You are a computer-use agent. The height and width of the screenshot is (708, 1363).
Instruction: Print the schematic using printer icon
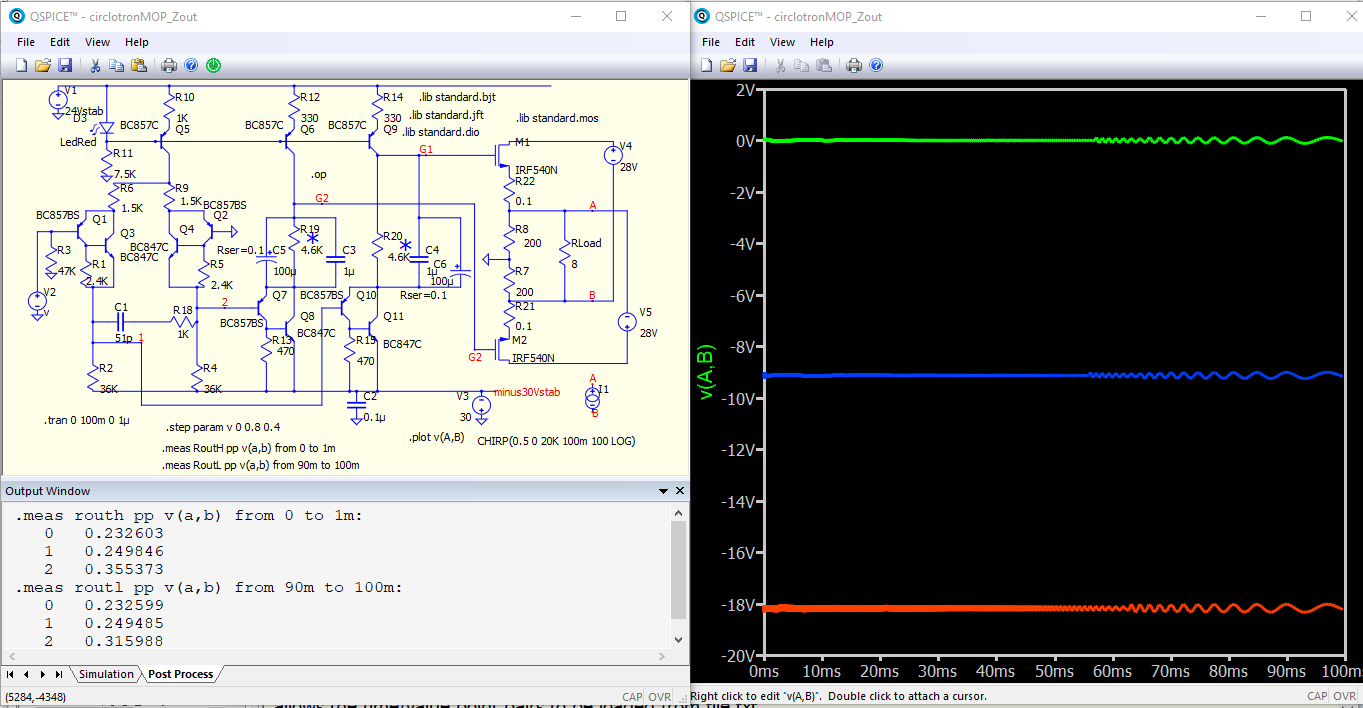coord(169,65)
